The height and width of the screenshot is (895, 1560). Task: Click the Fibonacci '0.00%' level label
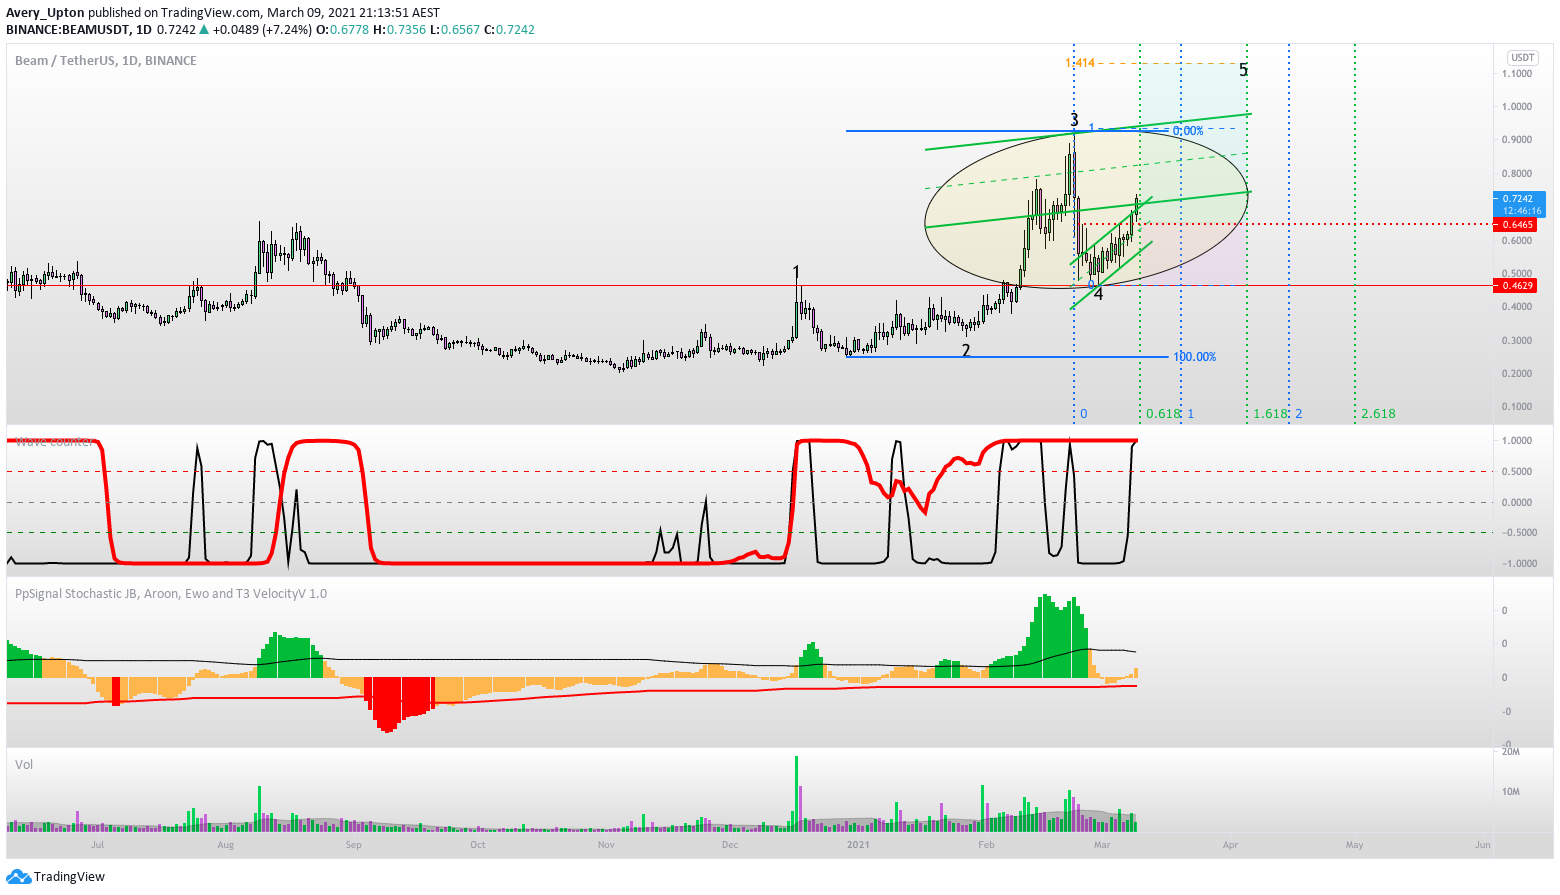[1188, 131]
